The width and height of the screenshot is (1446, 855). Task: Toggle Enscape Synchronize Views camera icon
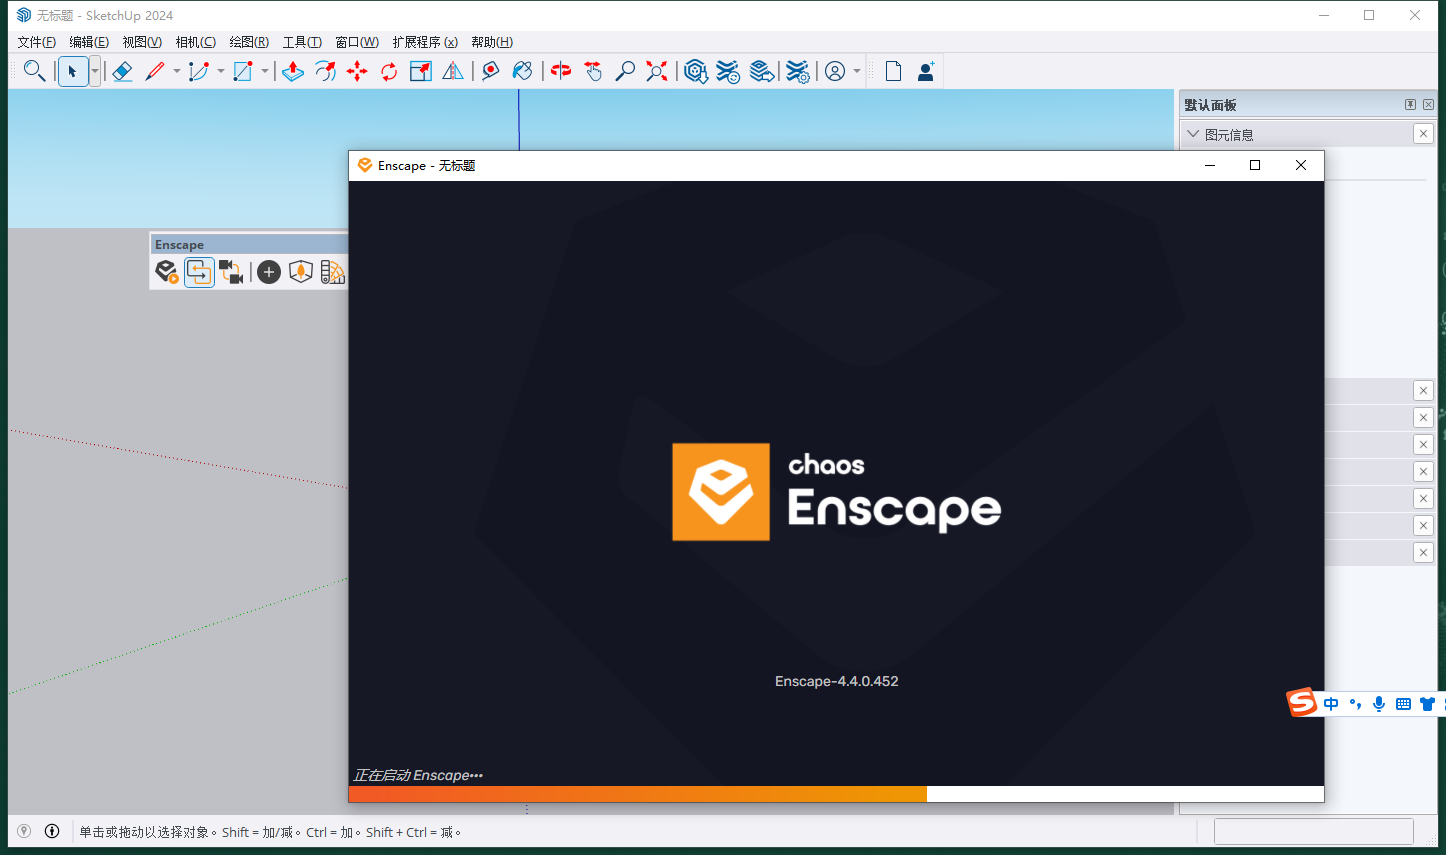pyautogui.click(x=232, y=272)
